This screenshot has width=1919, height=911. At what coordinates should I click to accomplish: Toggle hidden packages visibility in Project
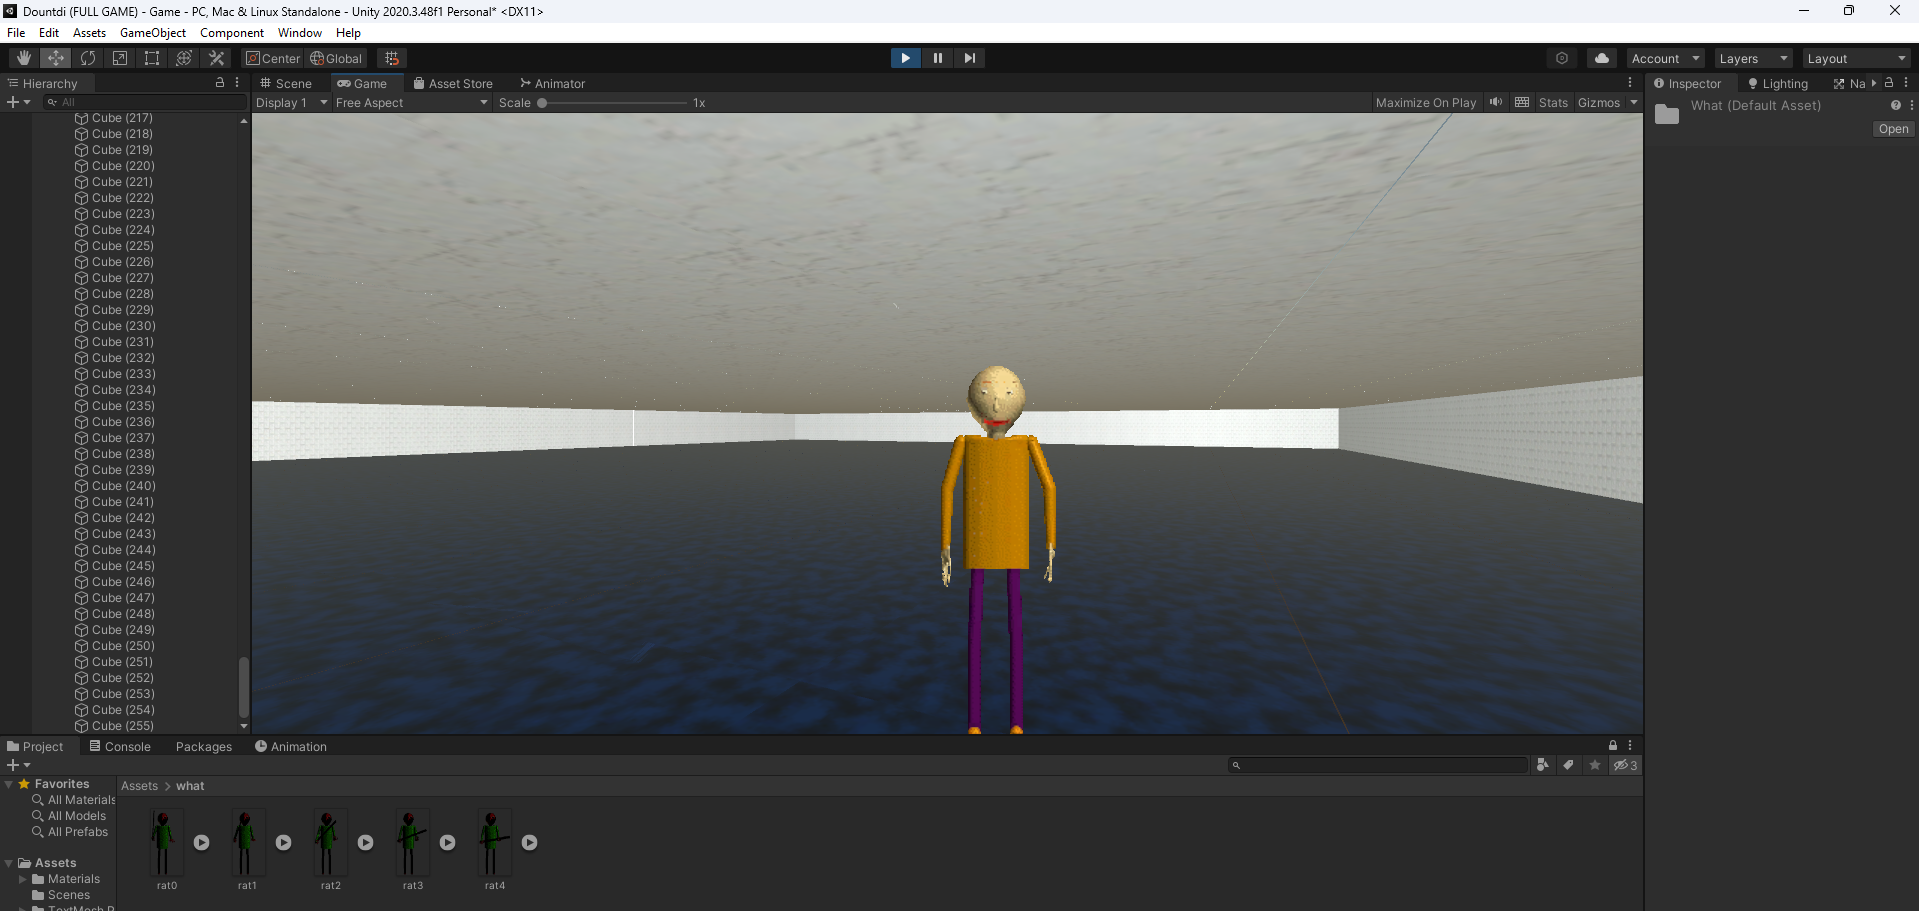1625,765
